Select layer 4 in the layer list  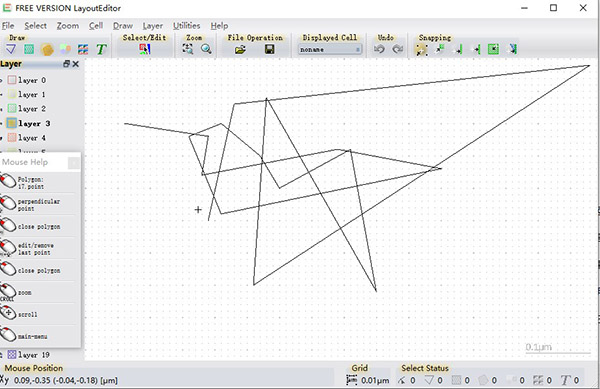pyautogui.click(x=32, y=138)
